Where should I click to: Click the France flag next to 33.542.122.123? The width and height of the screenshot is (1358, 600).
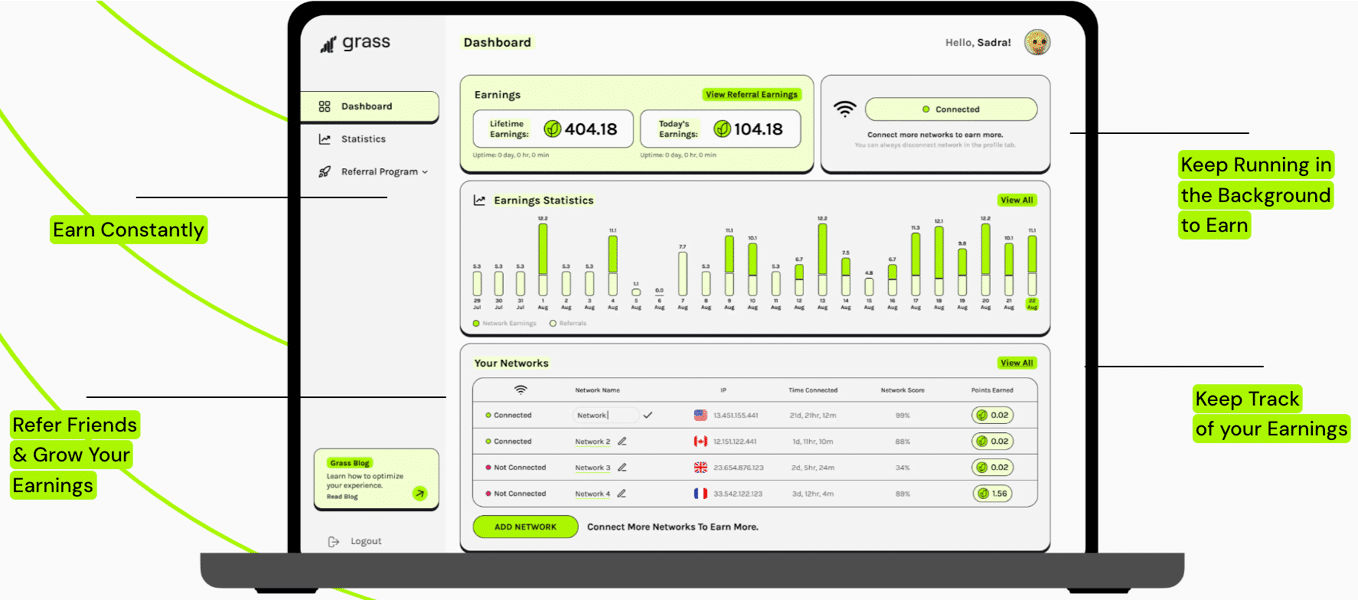(700, 493)
